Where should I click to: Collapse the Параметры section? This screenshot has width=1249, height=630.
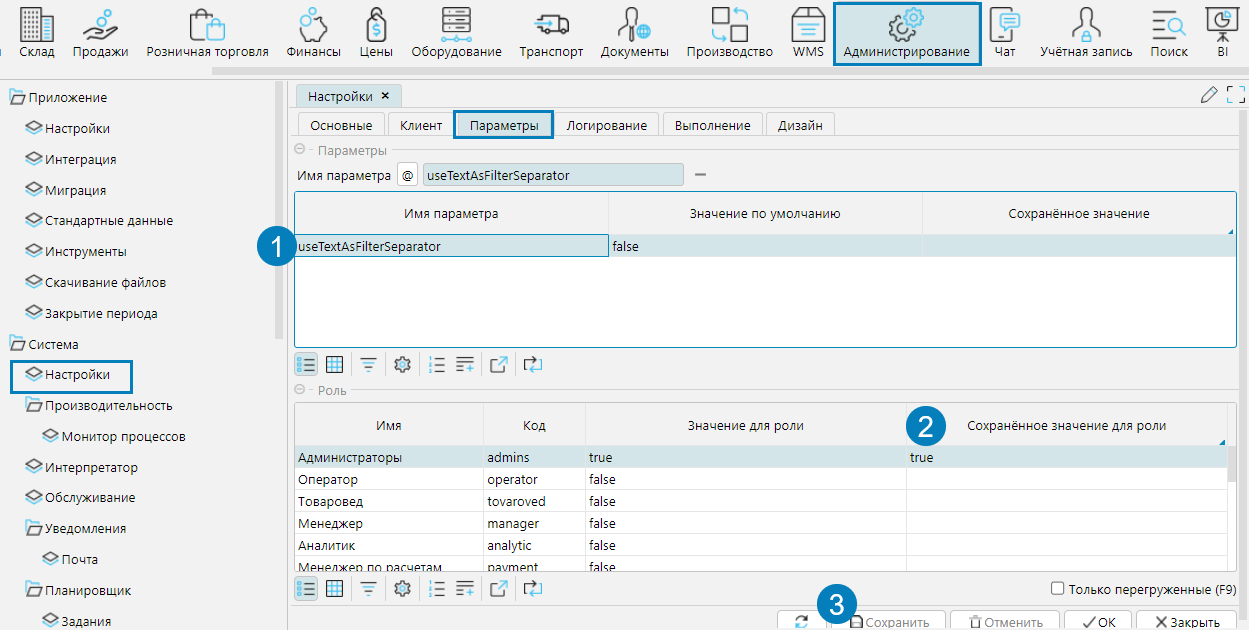[x=301, y=150]
